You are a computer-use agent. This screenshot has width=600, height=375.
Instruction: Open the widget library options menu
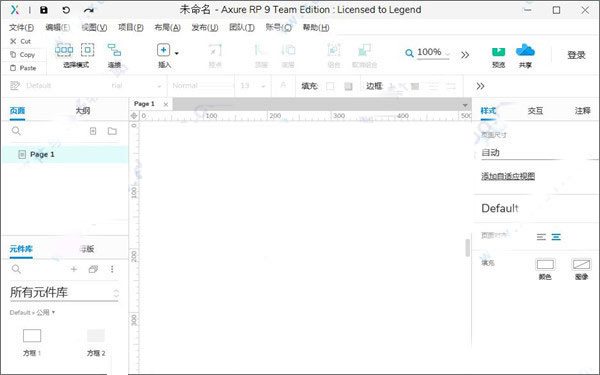112,269
